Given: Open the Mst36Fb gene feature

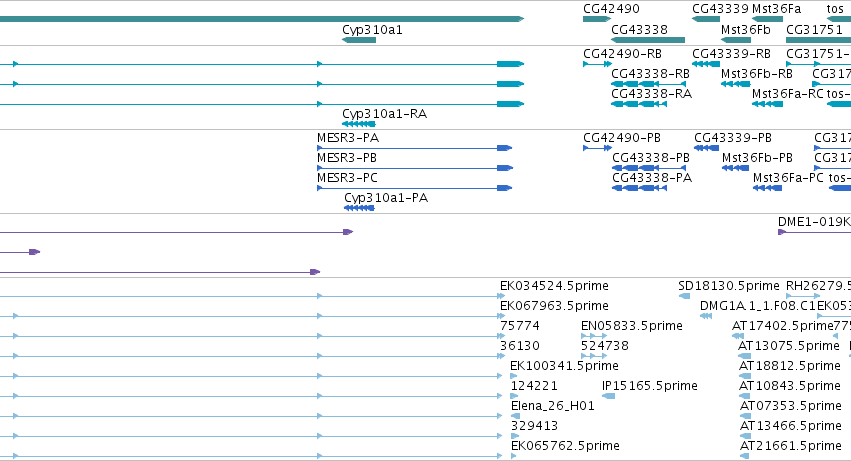Looking at the screenshot, I should pos(736,40).
